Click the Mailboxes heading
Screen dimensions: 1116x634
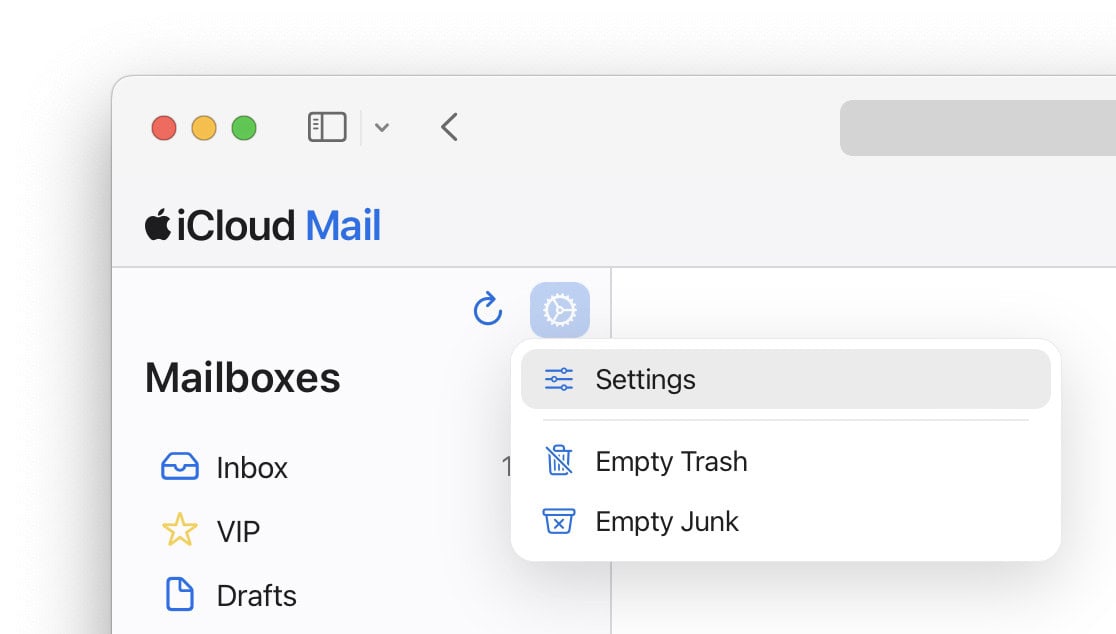pos(243,378)
